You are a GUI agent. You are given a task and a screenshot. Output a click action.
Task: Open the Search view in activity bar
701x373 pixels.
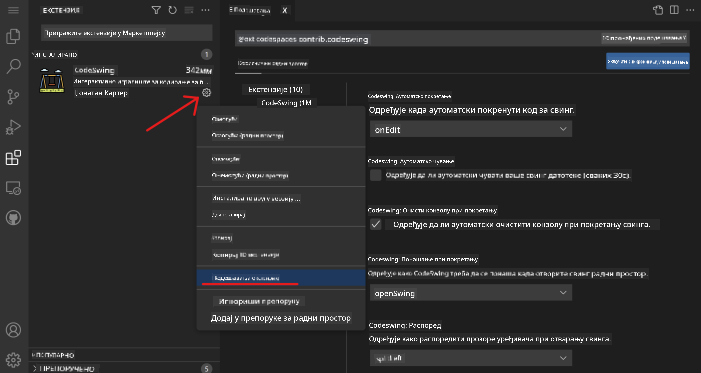(13, 67)
